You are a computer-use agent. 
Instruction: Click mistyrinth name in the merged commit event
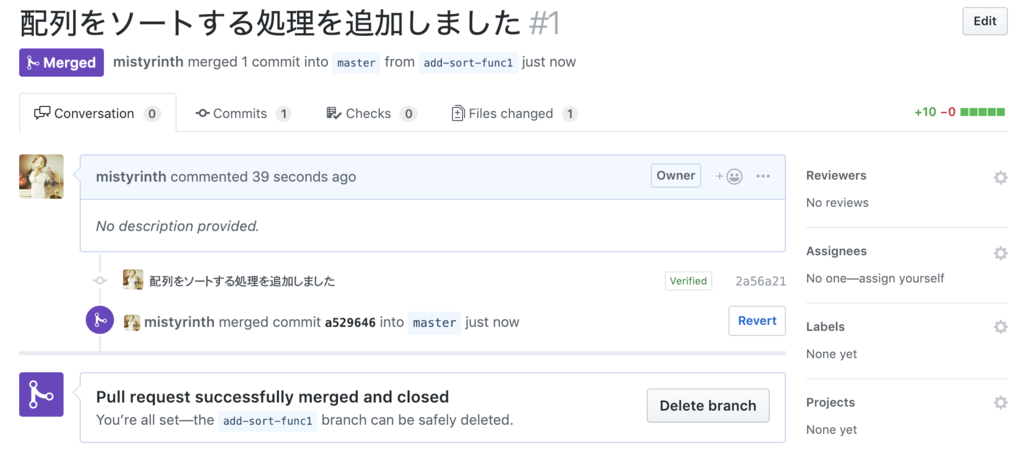(x=179, y=321)
